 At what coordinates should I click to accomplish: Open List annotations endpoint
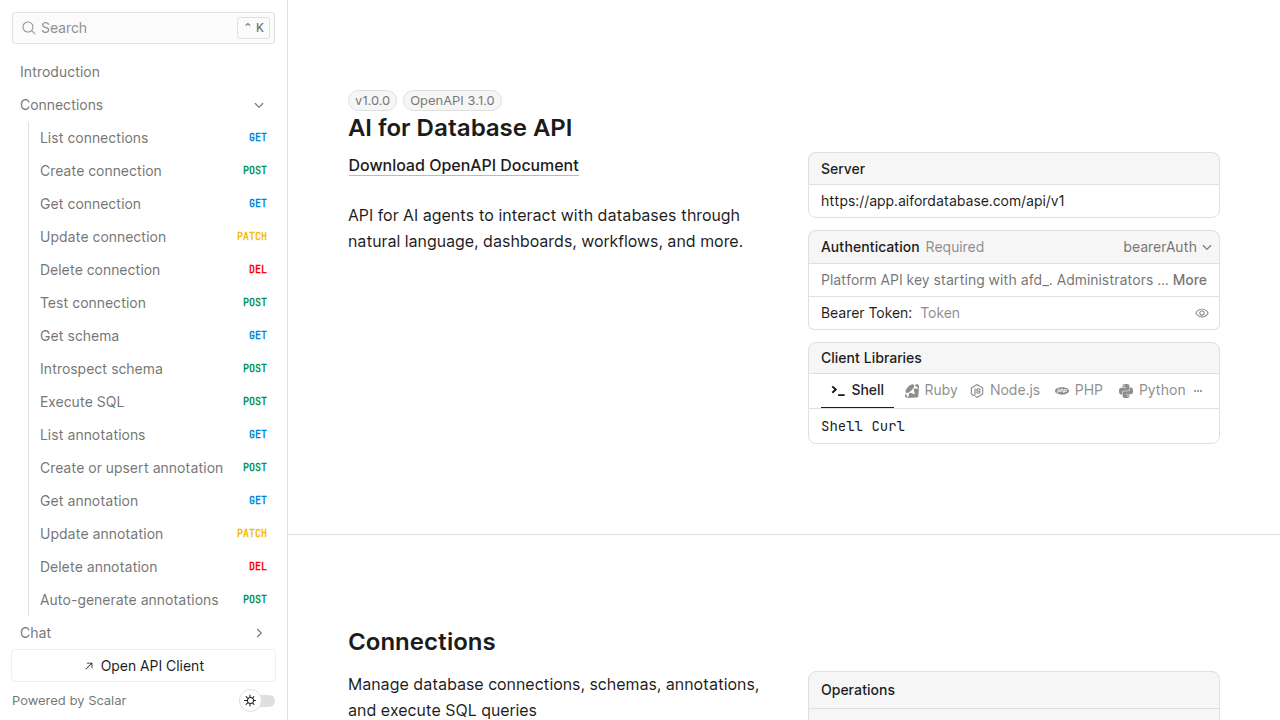tap(153, 435)
